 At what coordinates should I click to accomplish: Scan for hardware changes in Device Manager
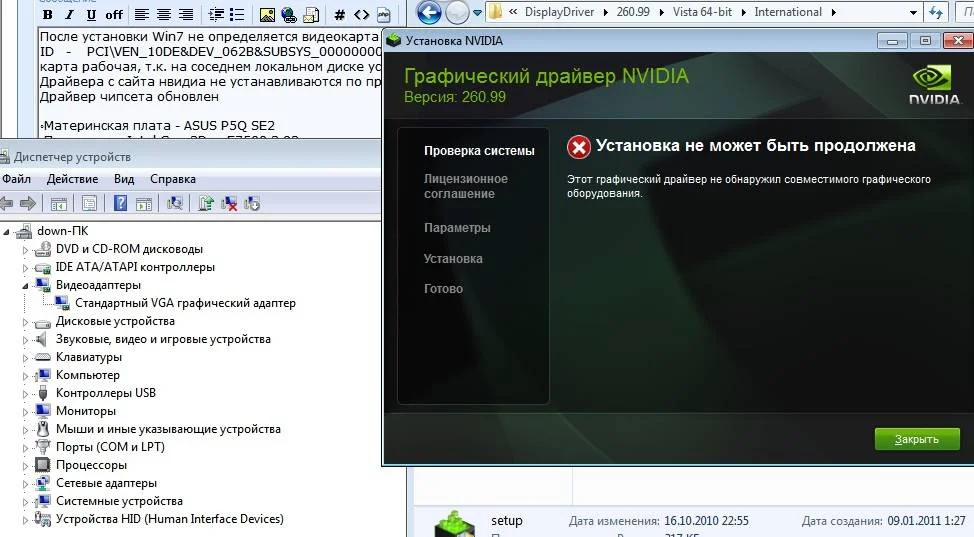pyautogui.click(x=175, y=203)
